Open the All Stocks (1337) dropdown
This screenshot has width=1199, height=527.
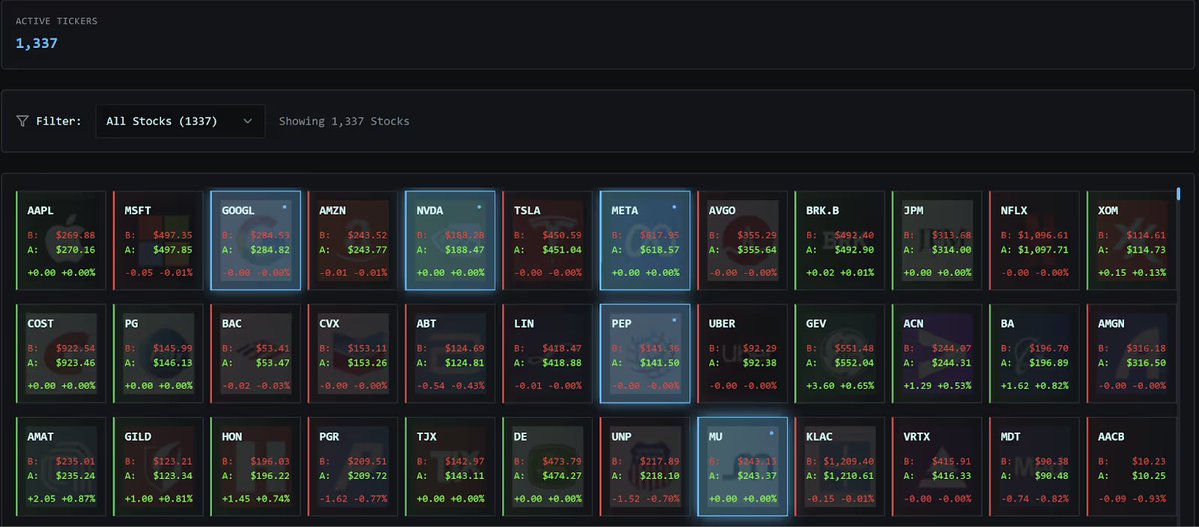180,121
